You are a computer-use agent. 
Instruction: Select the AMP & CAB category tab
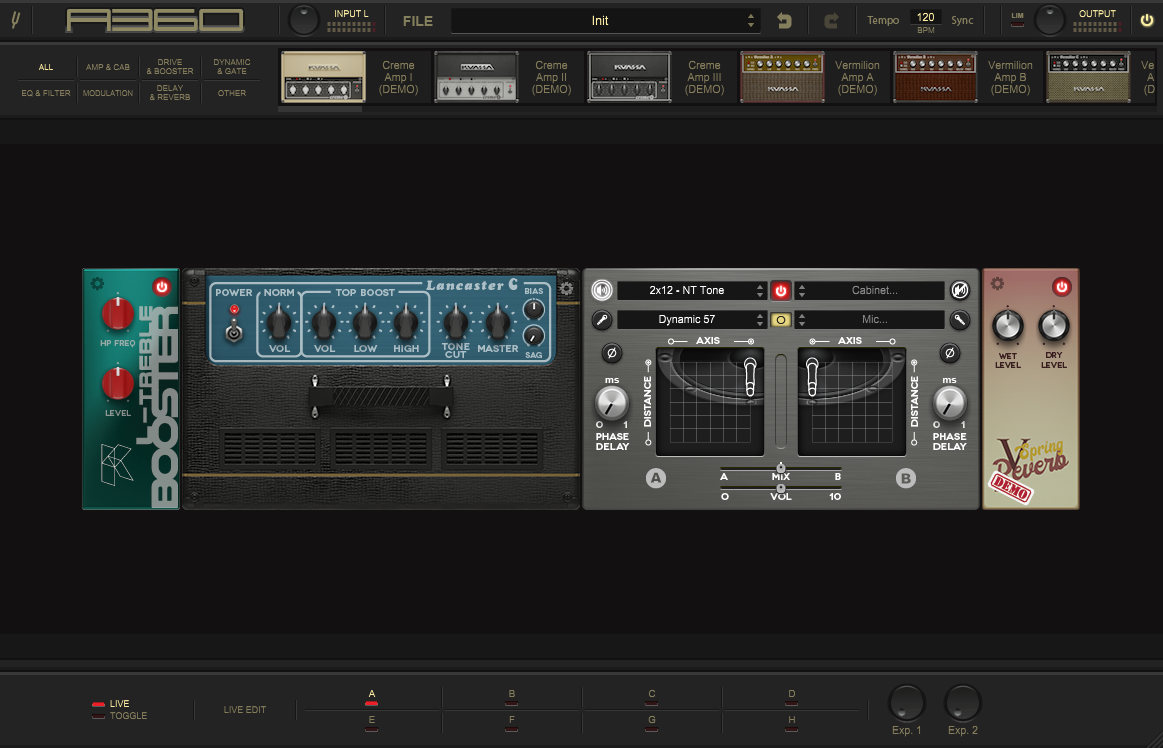[x=108, y=67]
